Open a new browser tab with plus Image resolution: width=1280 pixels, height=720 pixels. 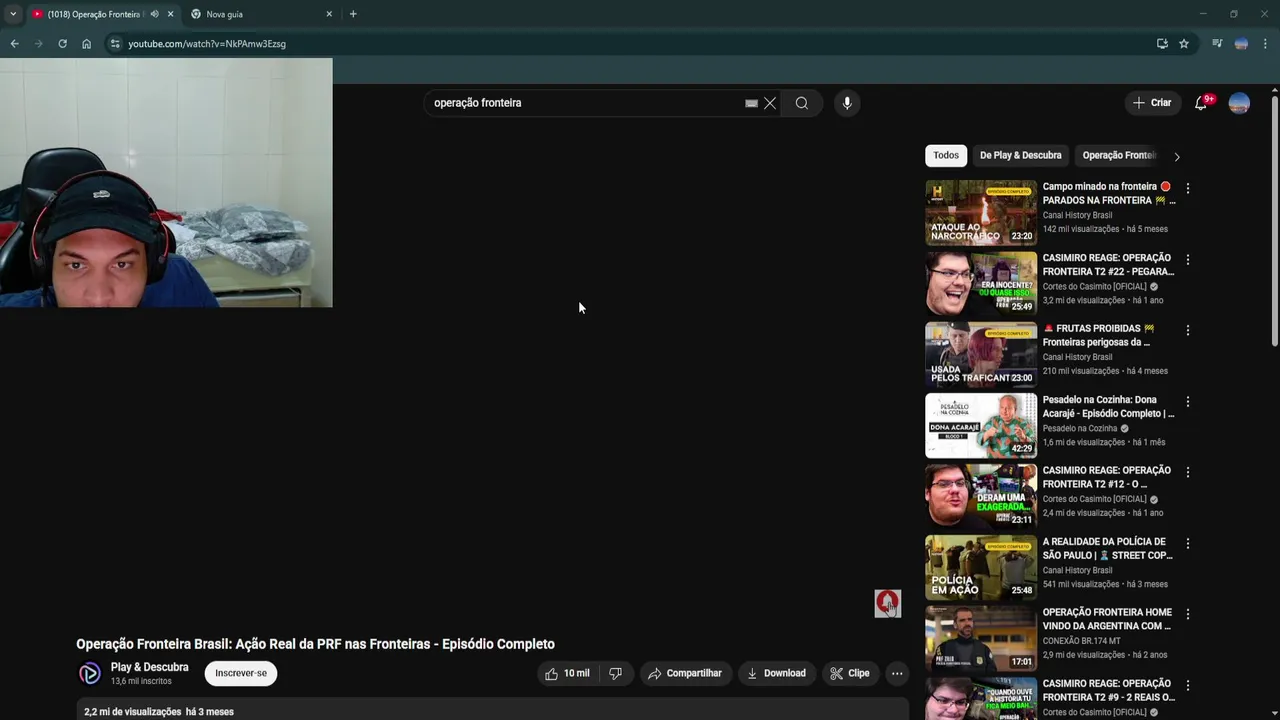[x=353, y=14]
